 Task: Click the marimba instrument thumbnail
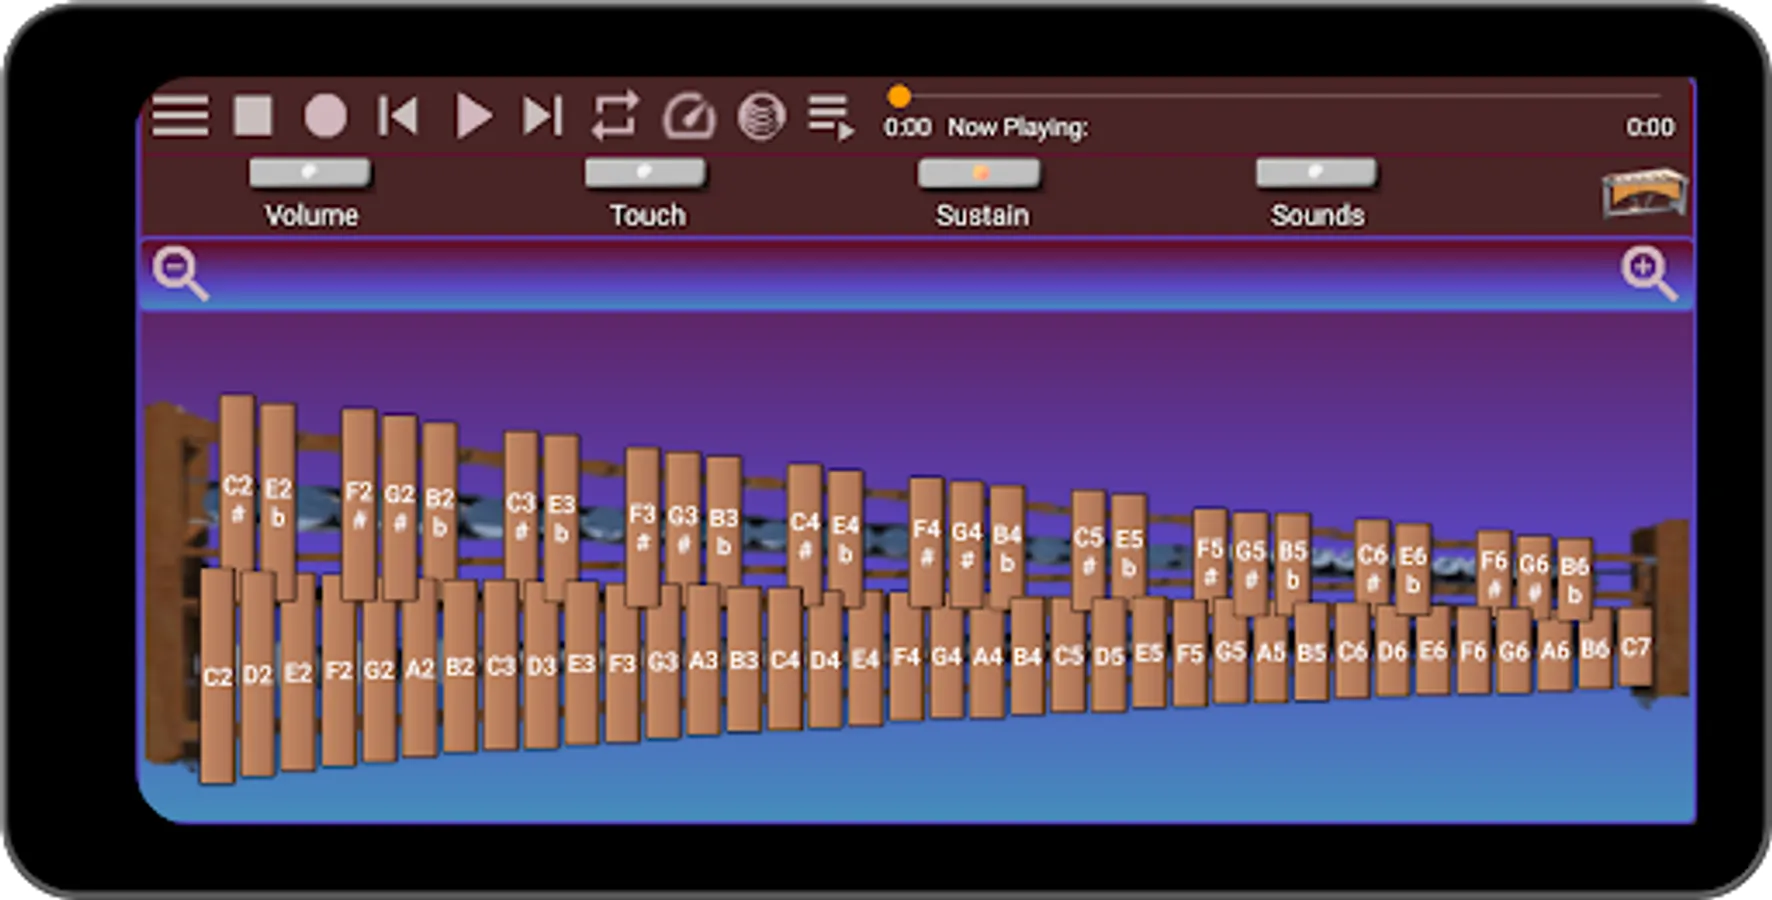tap(1644, 192)
